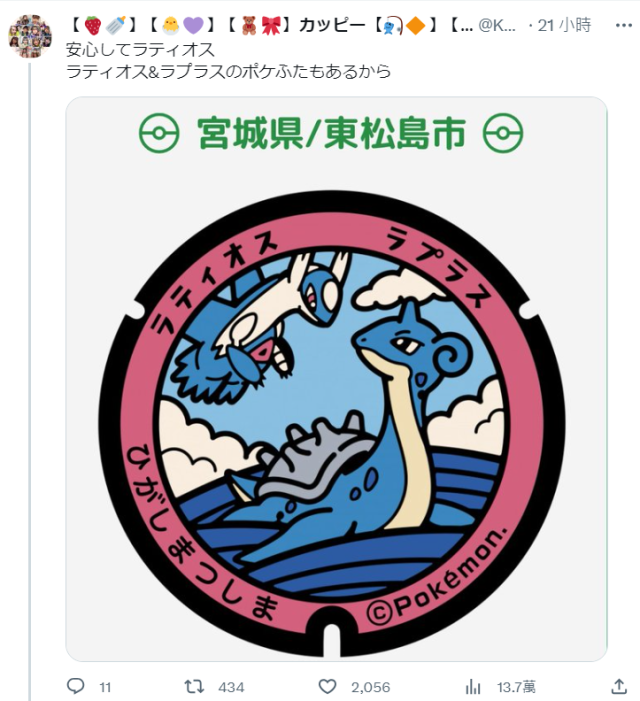The width and height of the screenshot is (640, 701).
Task: Open the Pokémon manhole cover image
Action: click(x=336, y=379)
